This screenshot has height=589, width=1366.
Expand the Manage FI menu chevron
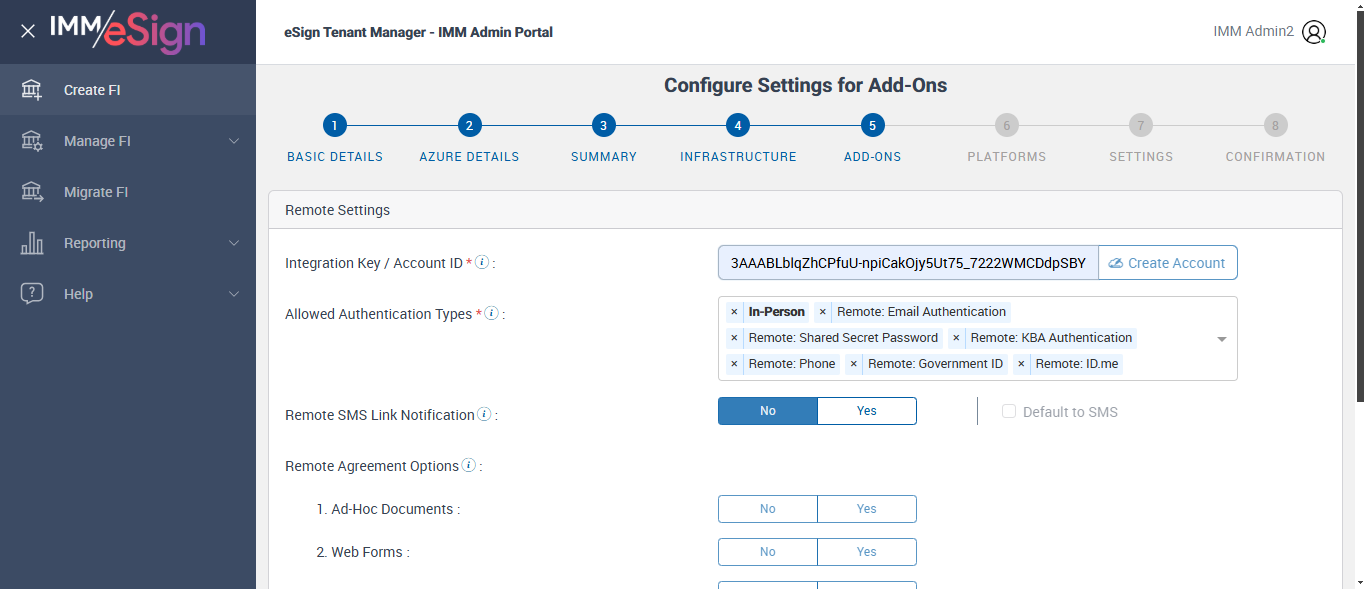coord(234,141)
